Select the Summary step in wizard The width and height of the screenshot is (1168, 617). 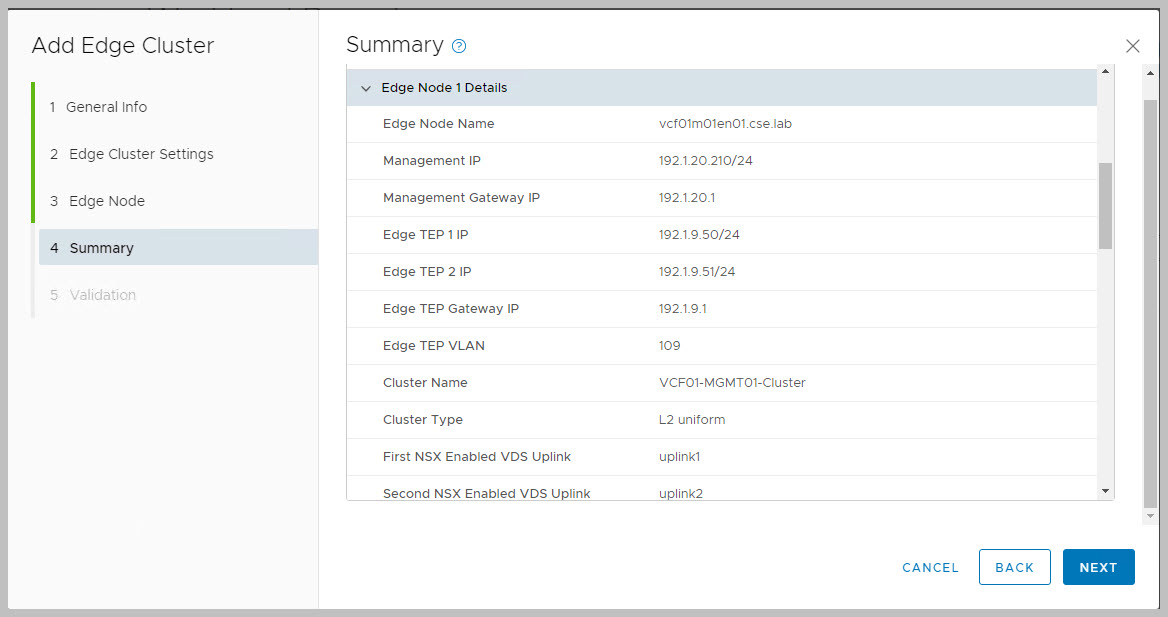pos(101,248)
